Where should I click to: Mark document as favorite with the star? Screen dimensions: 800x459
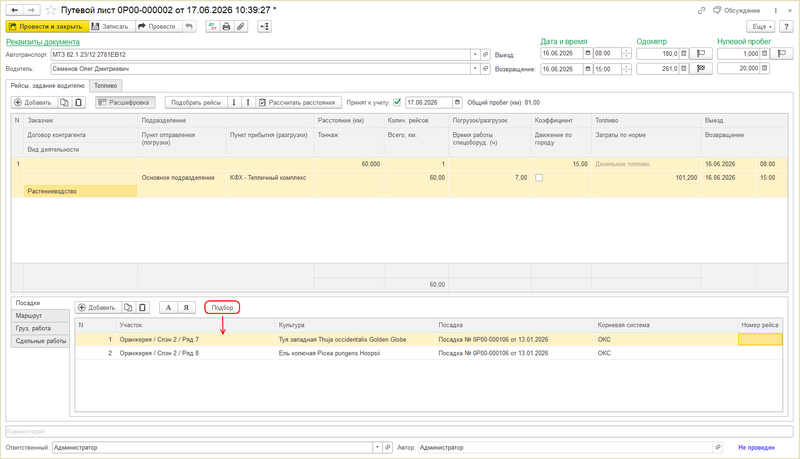(51, 10)
